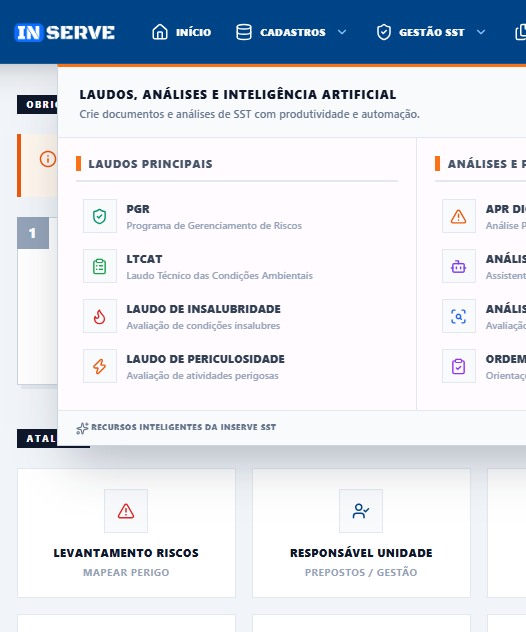
Task: Click the Laudos, Análises e Inteligência Artificial title
Action: click(238, 94)
